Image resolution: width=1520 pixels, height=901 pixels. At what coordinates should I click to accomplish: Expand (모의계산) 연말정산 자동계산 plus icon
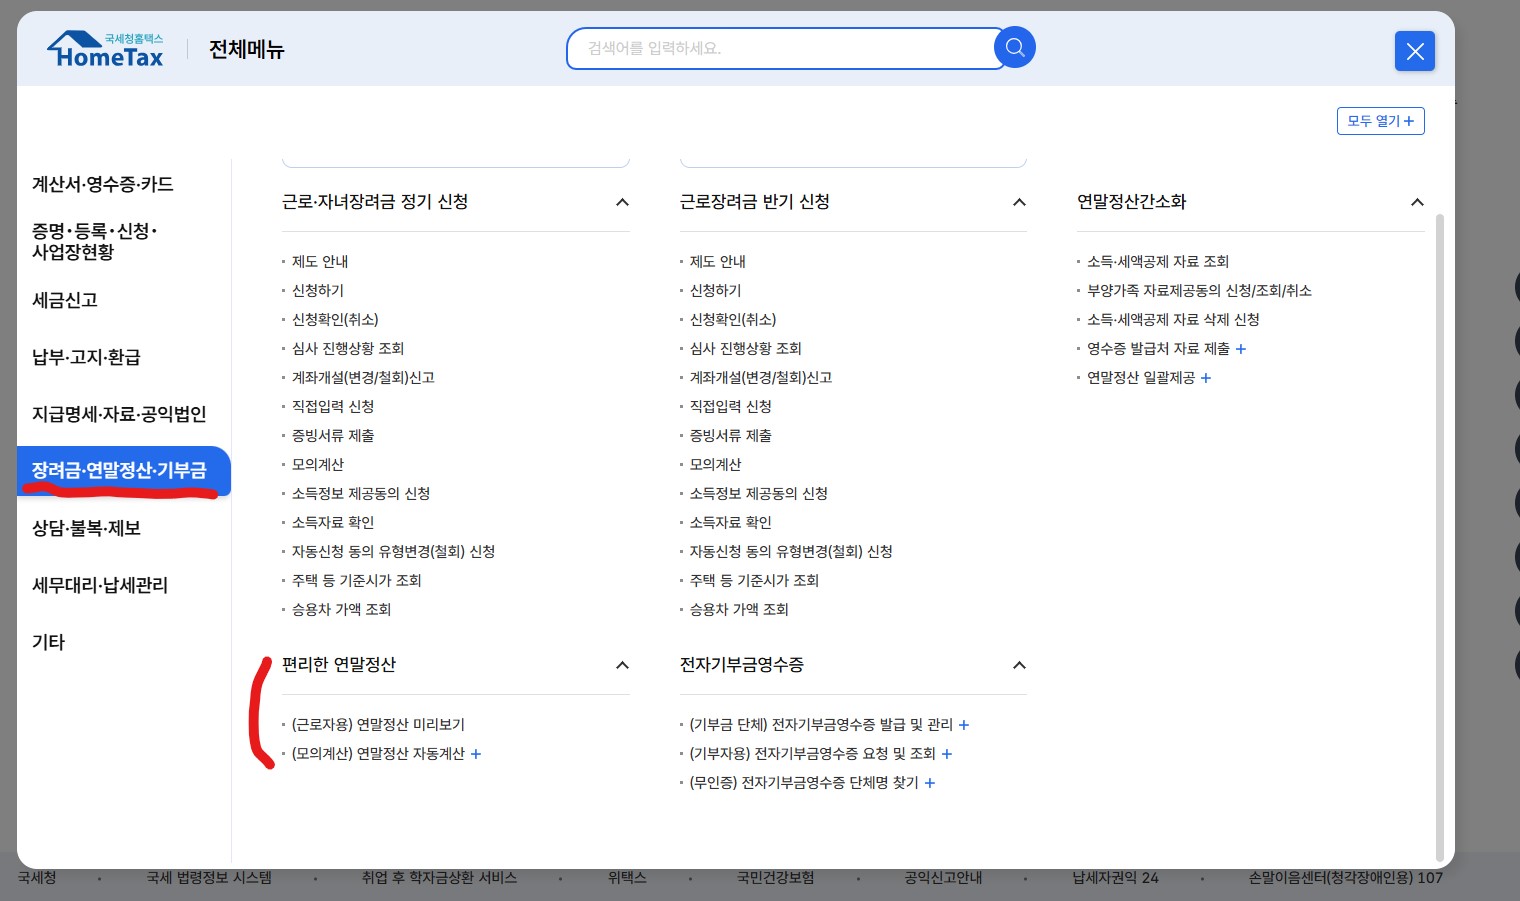point(476,754)
